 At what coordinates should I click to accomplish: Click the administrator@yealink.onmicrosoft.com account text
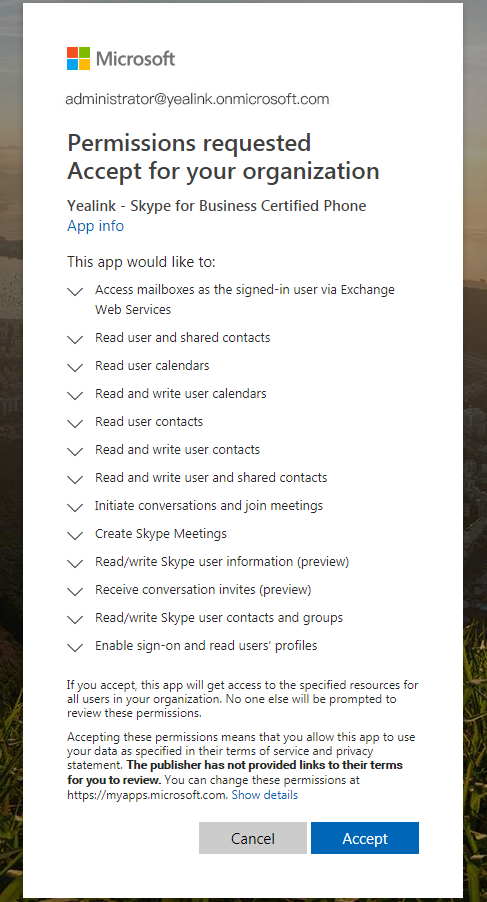[197, 99]
